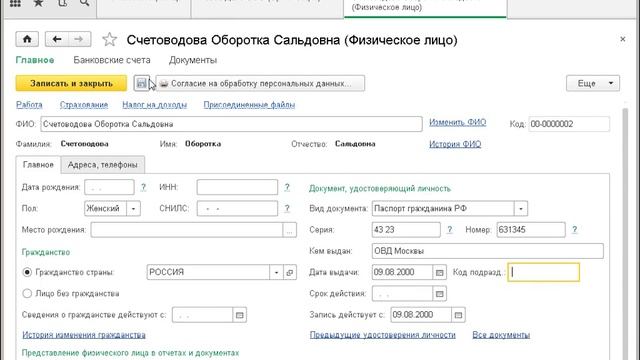Image resolution: width=640 pixels, height=360 pixels.
Task: Click the ИНН input field
Action: pyautogui.click(x=237, y=187)
